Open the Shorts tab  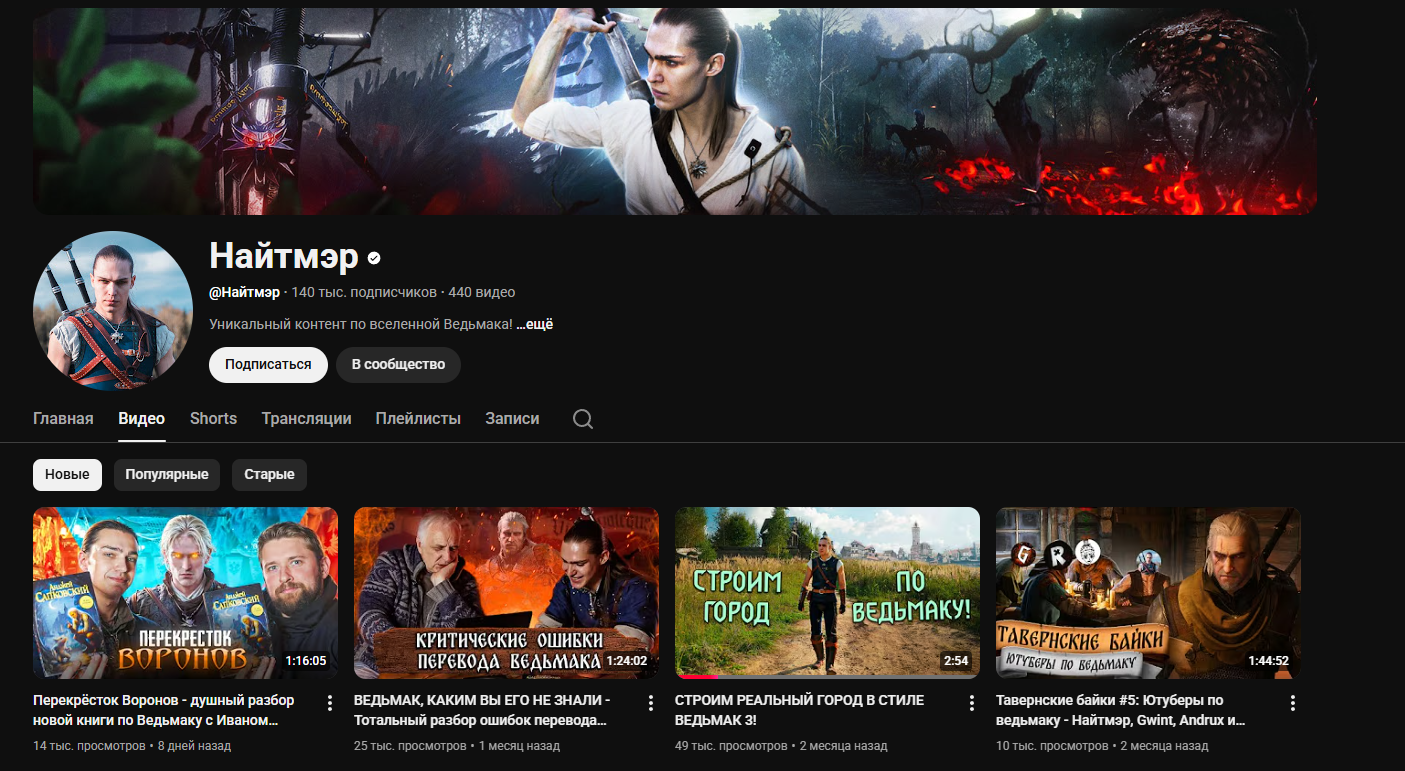click(x=214, y=419)
